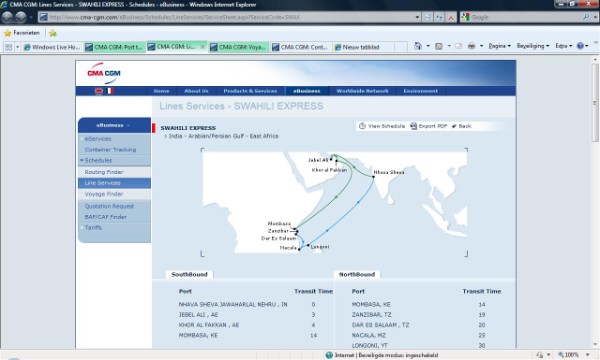Click MOMBASA, KE in NorthBound list
This screenshot has height=360, width=600.
(x=371, y=305)
